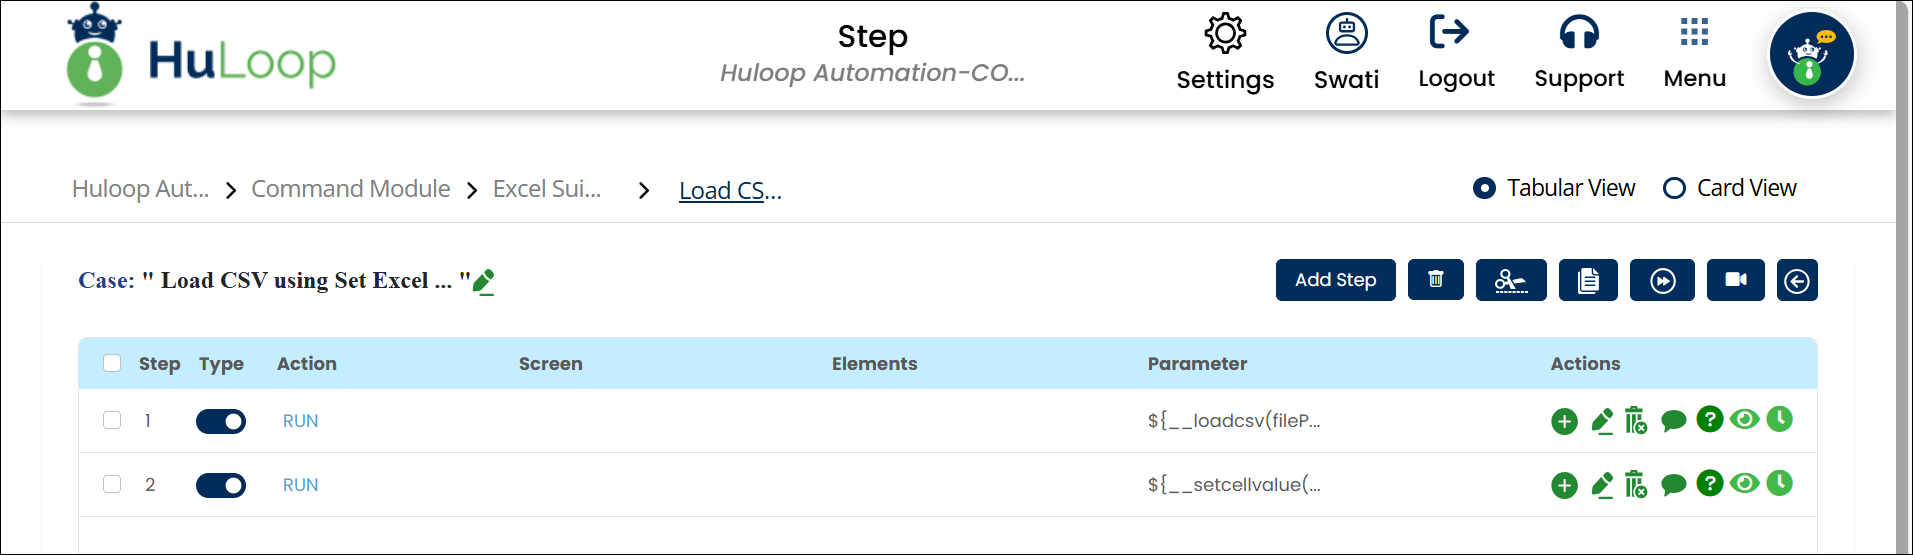The width and height of the screenshot is (1913, 555).
Task: Click the clock icon in step 1
Action: pos(1779,419)
